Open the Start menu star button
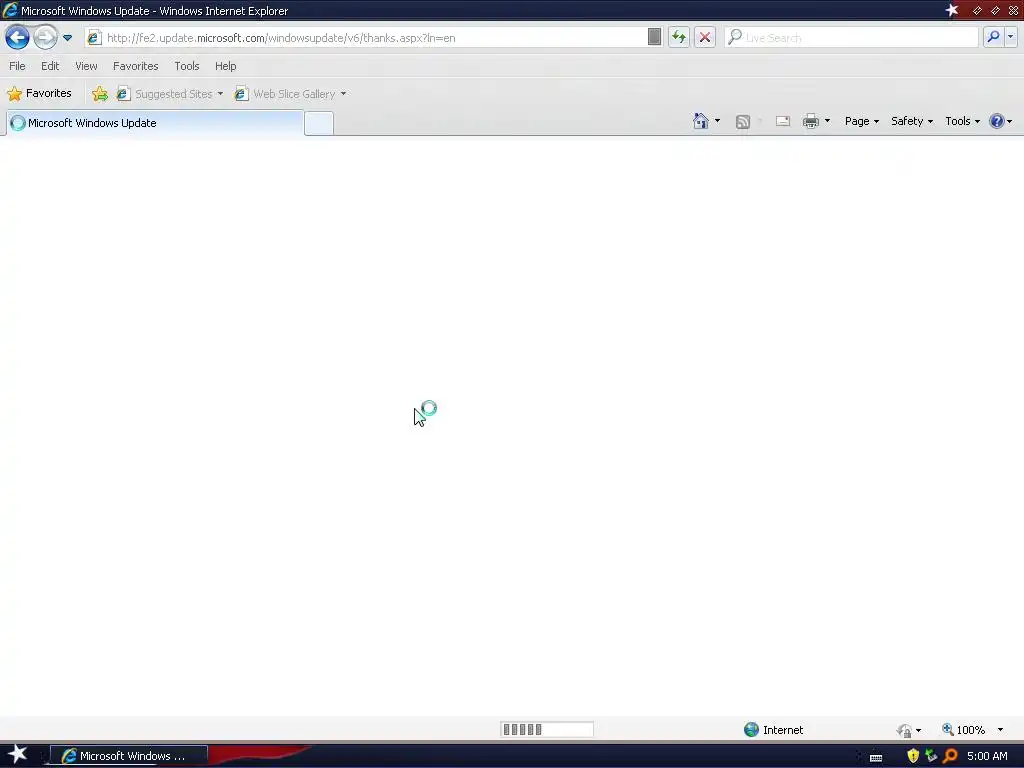Screen dimensions: 1024x768 18,755
